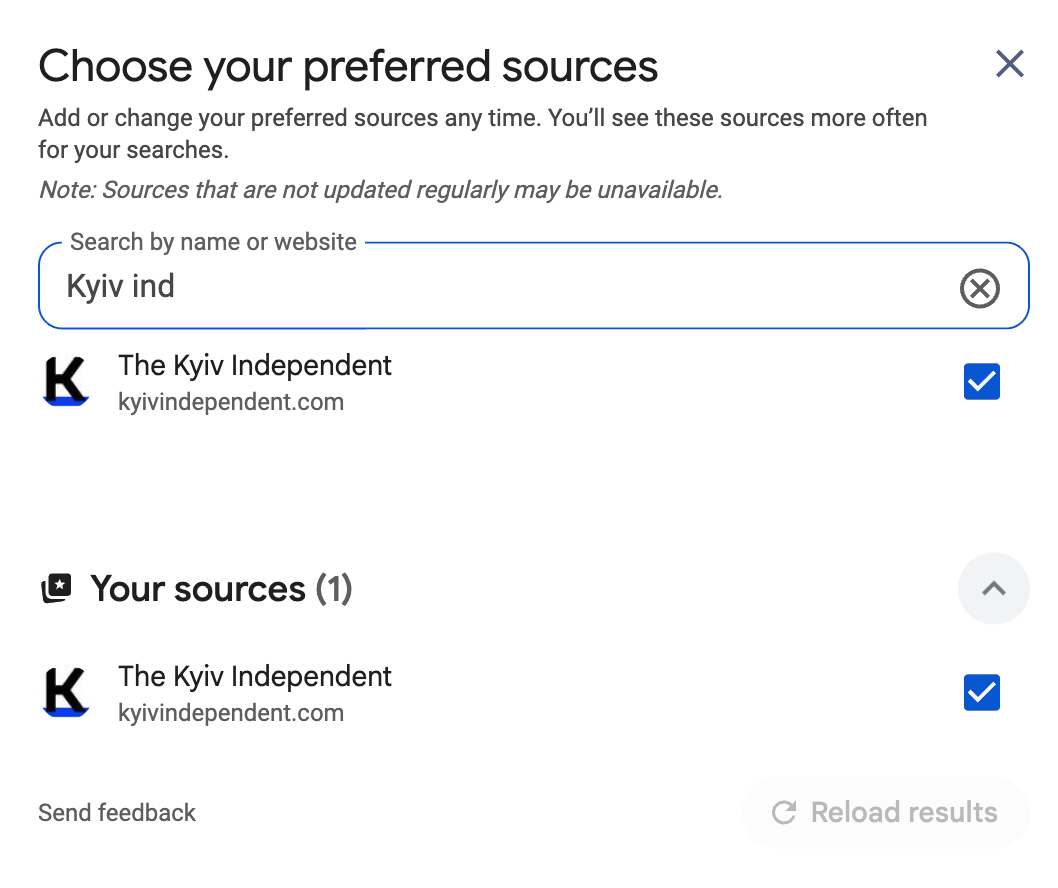Open the Your sources section heading
1058x888 pixels.
(x=220, y=588)
